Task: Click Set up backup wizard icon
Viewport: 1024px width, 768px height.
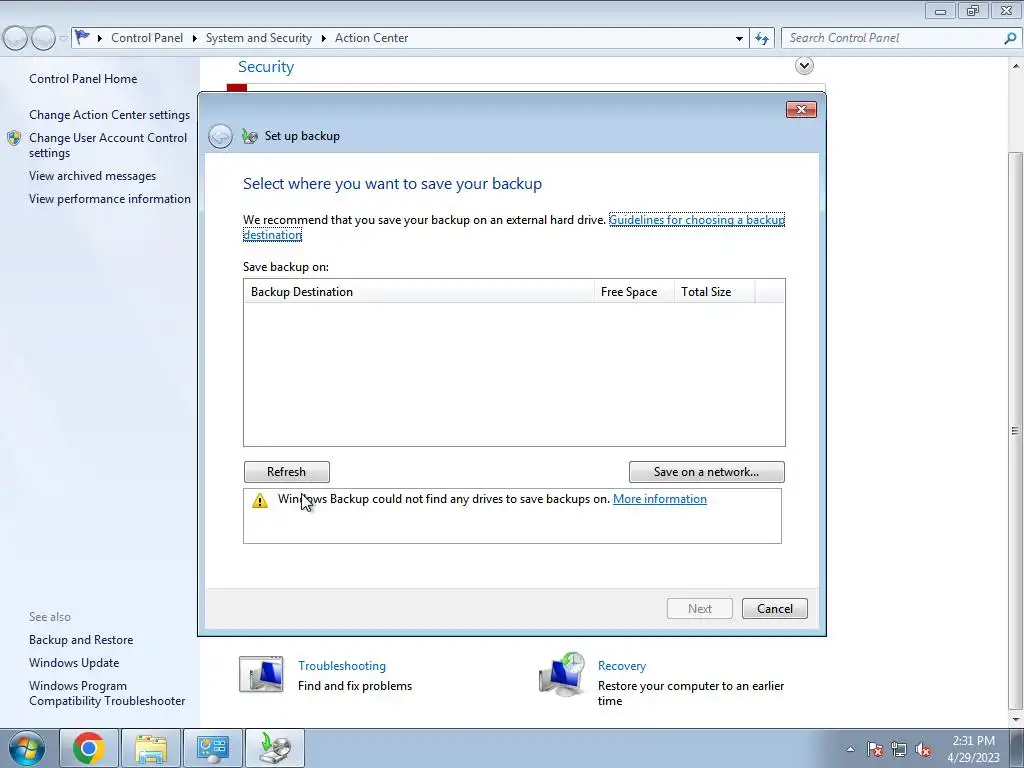Action: tap(249, 136)
